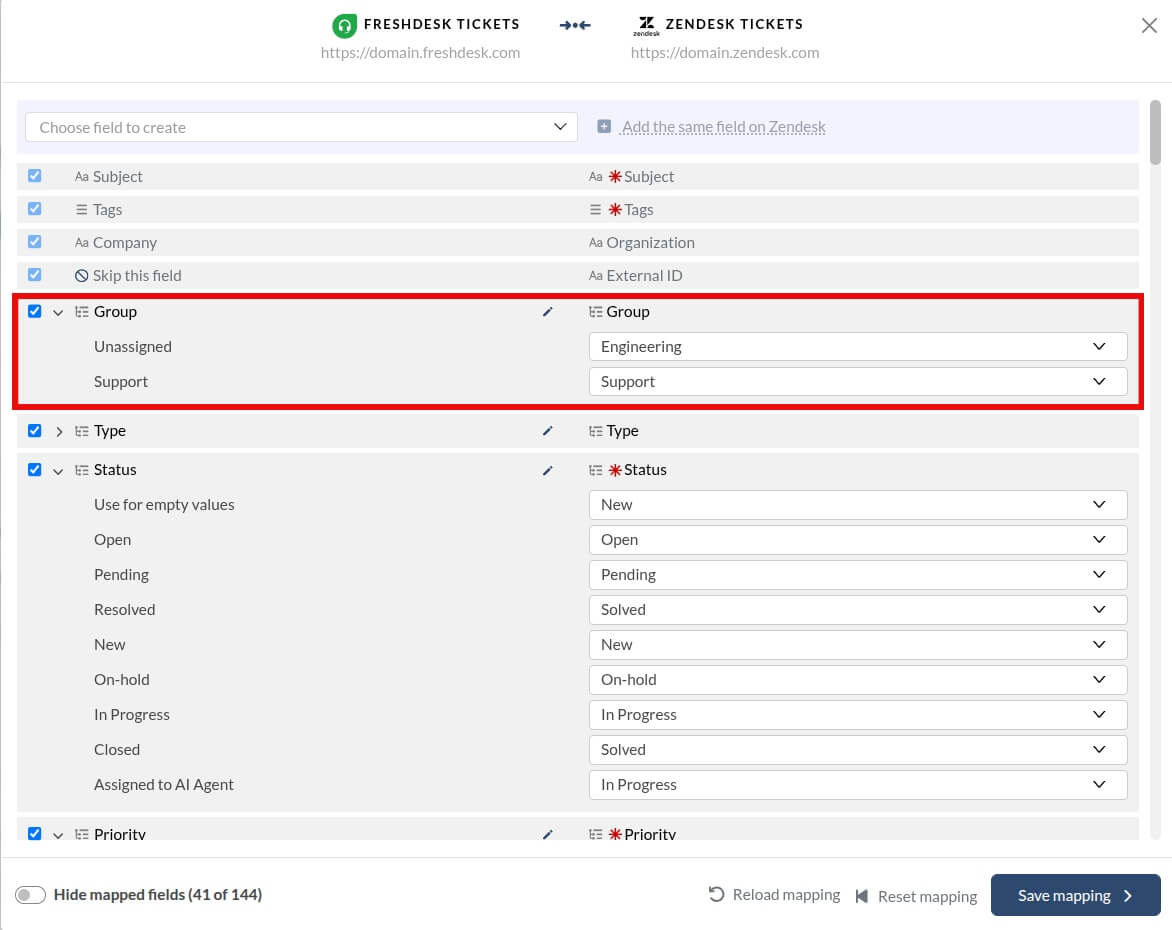The width and height of the screenshot is (1172, 930).
Task: Click the domain.freshdesk.com URL
Action: (420, 53)
